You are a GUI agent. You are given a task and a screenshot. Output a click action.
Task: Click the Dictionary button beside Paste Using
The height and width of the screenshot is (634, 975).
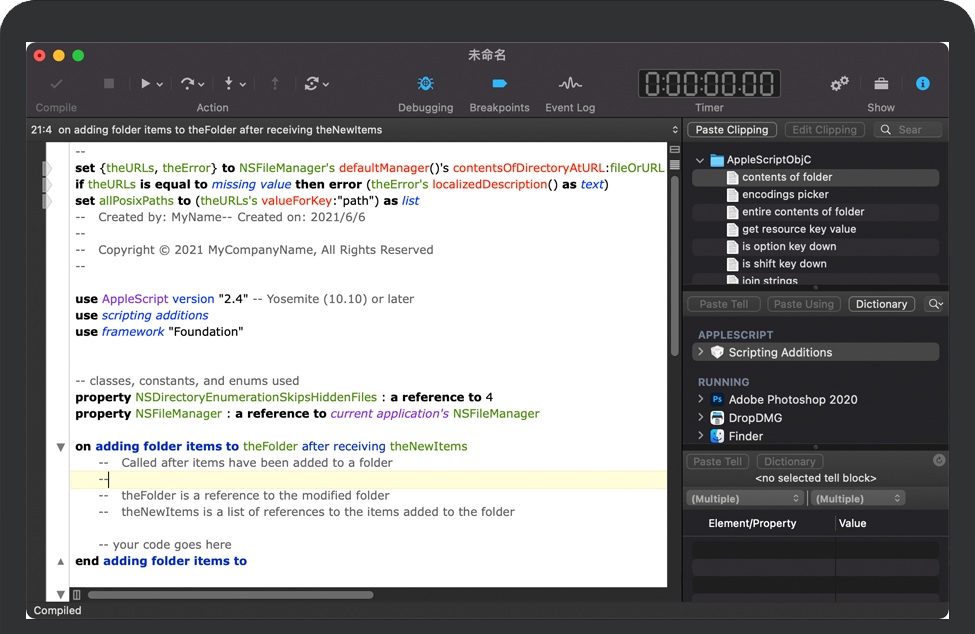tap(881, 304)
